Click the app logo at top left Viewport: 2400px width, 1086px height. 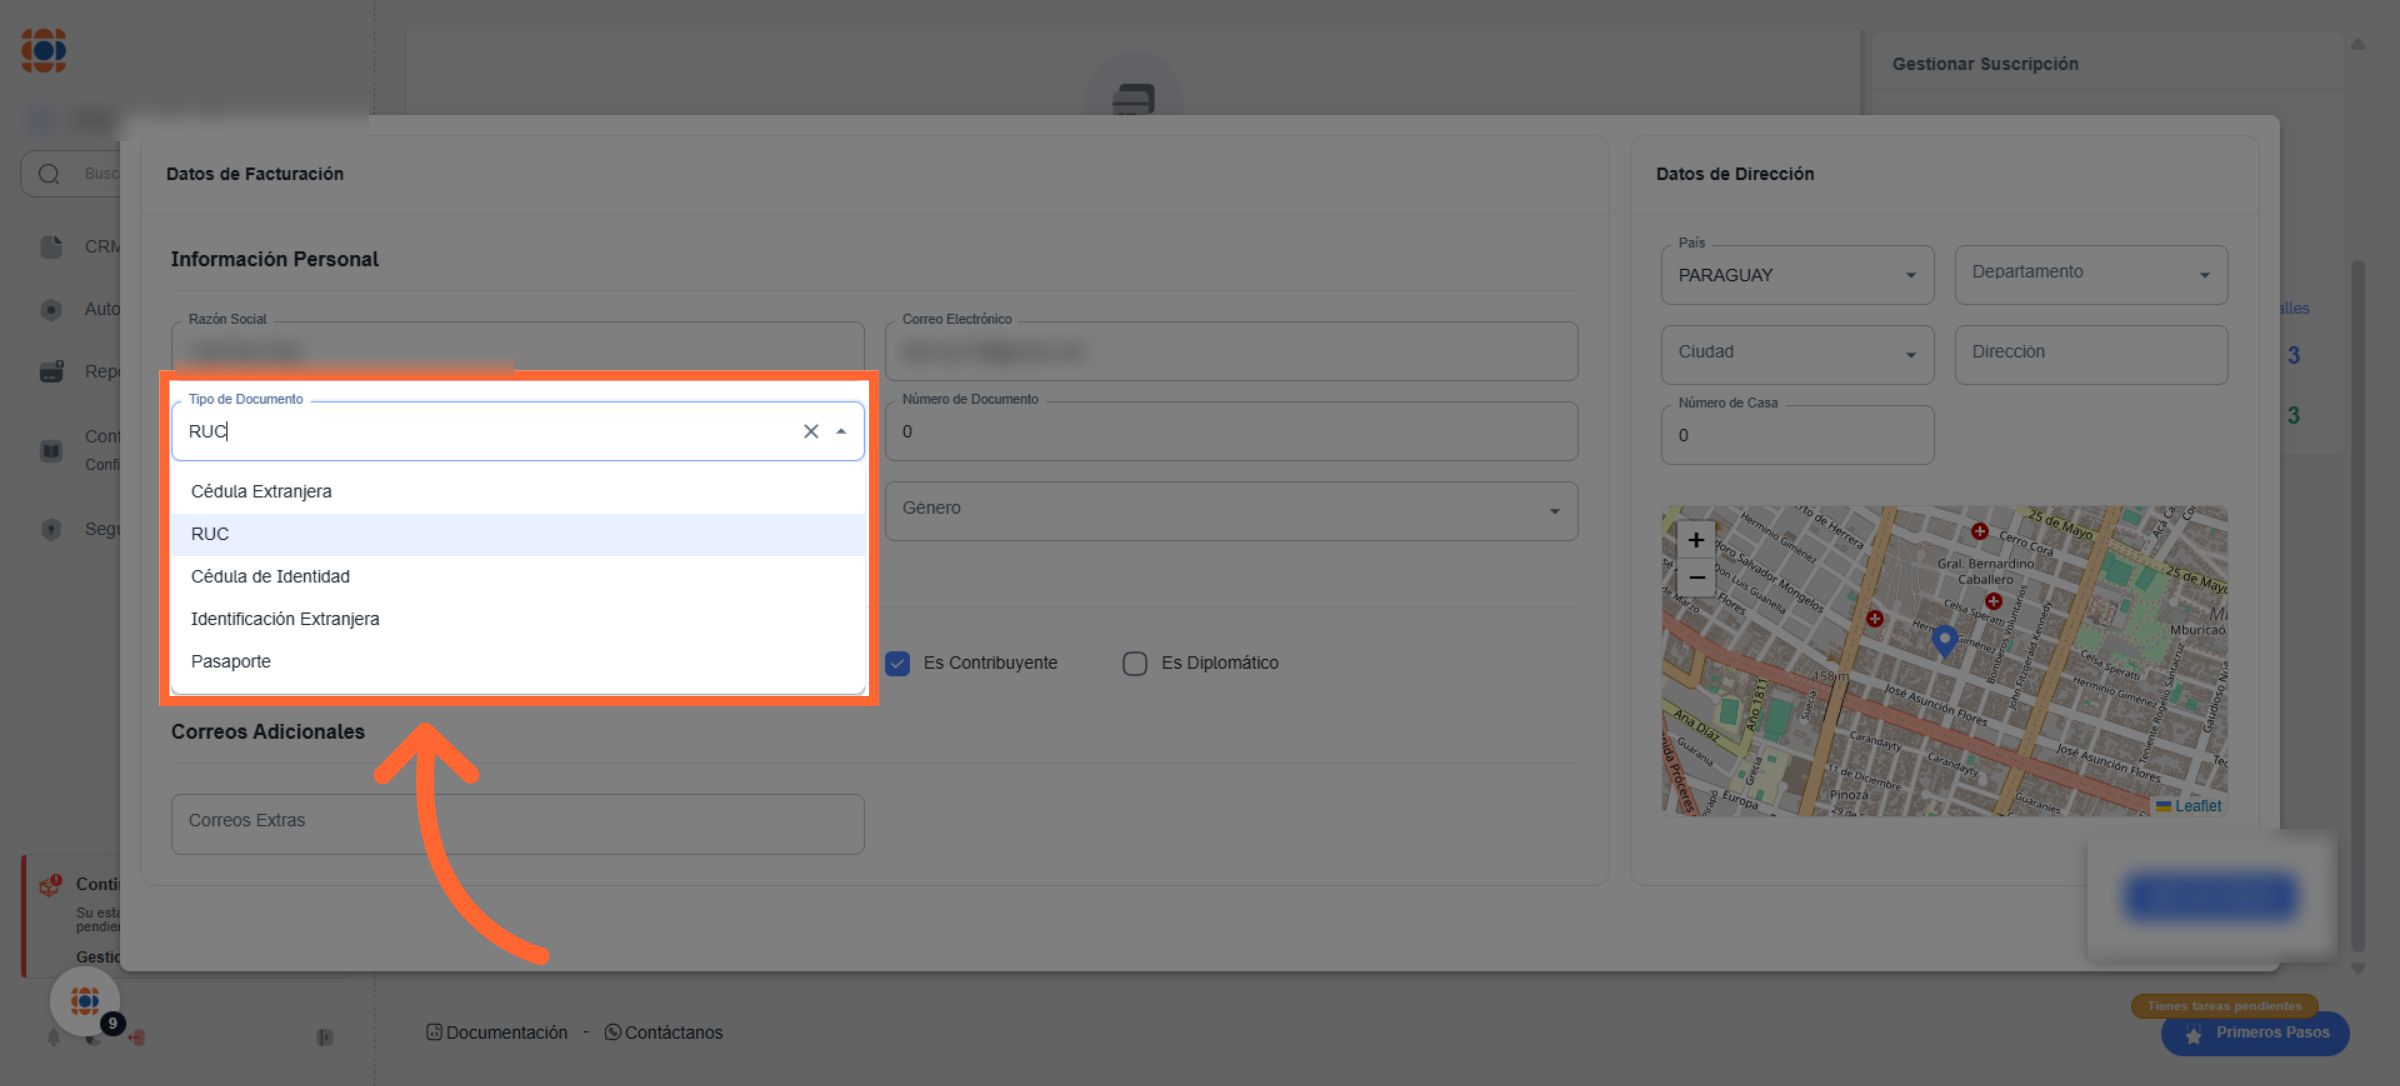[x=44, y=50]
